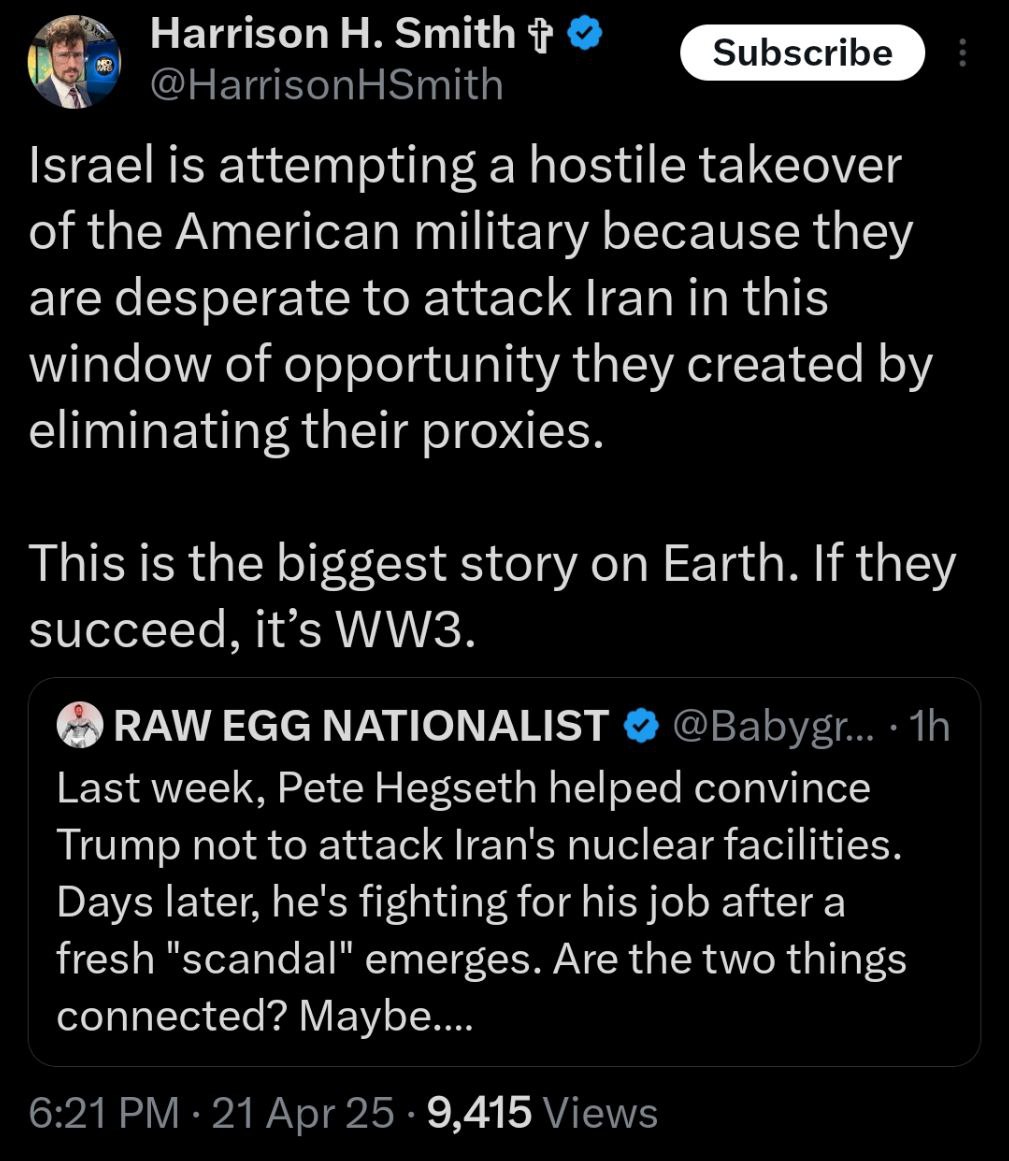Open the RAW EGG NATIONALIST display name
This screenshot has height=1161, width=1009.
coord(361,725)
